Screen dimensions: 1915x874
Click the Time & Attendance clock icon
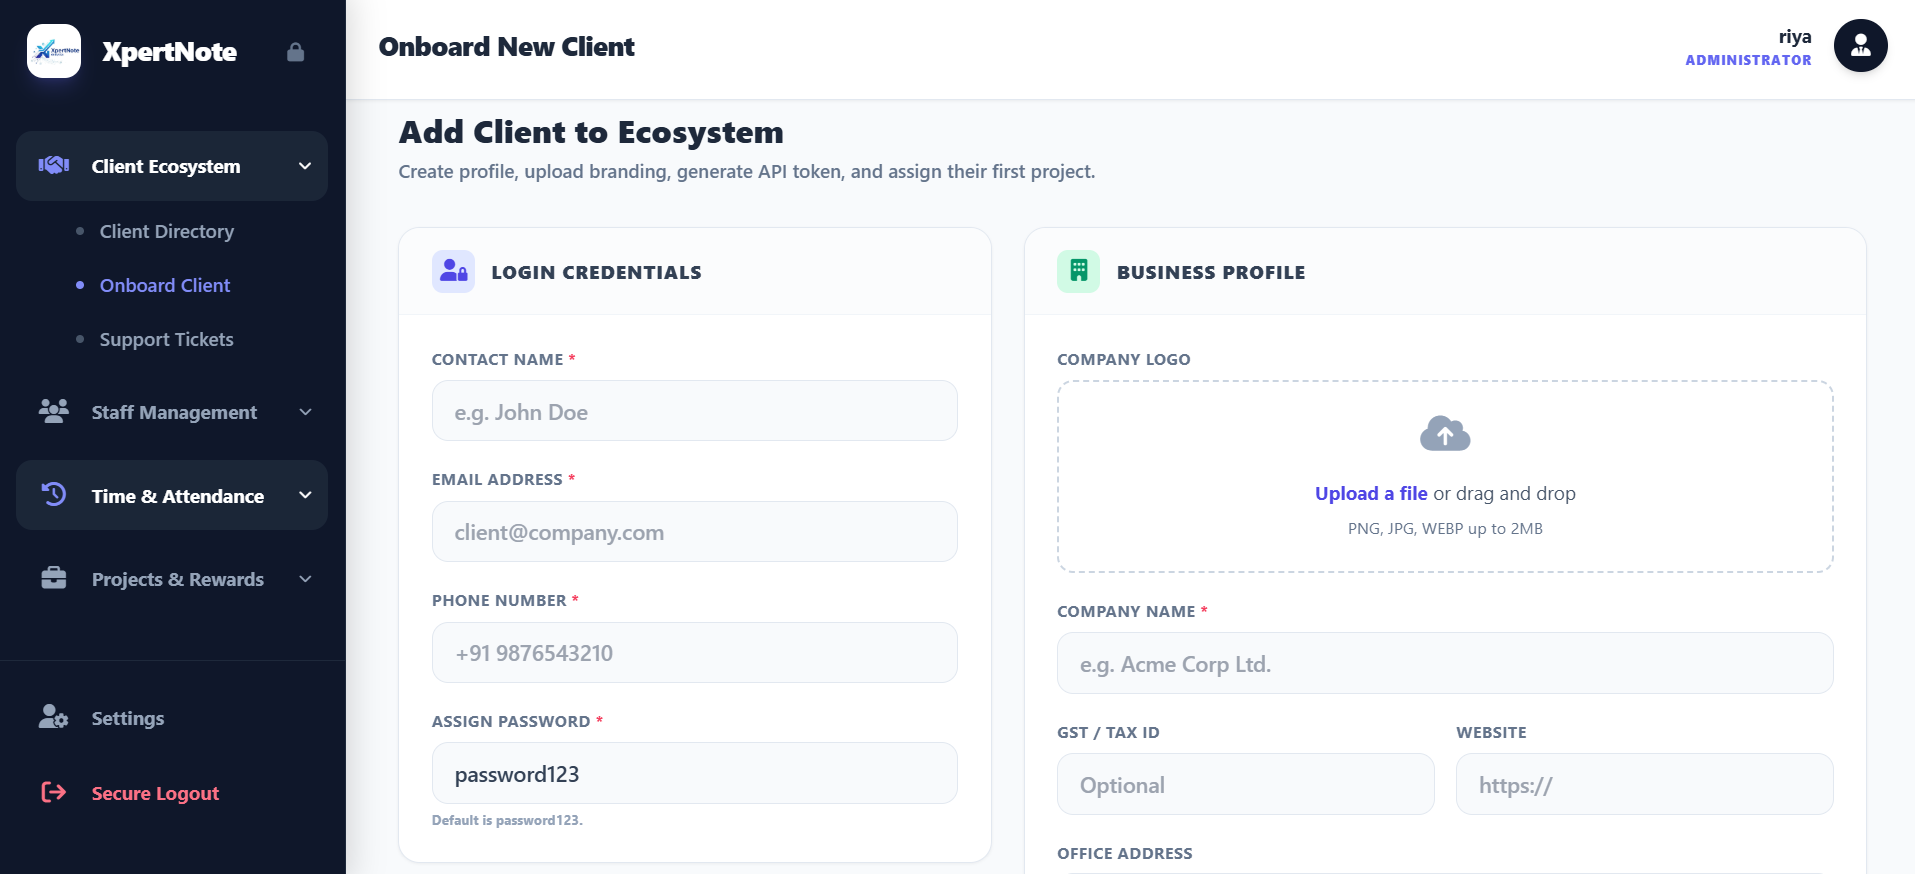coord(54,494)
